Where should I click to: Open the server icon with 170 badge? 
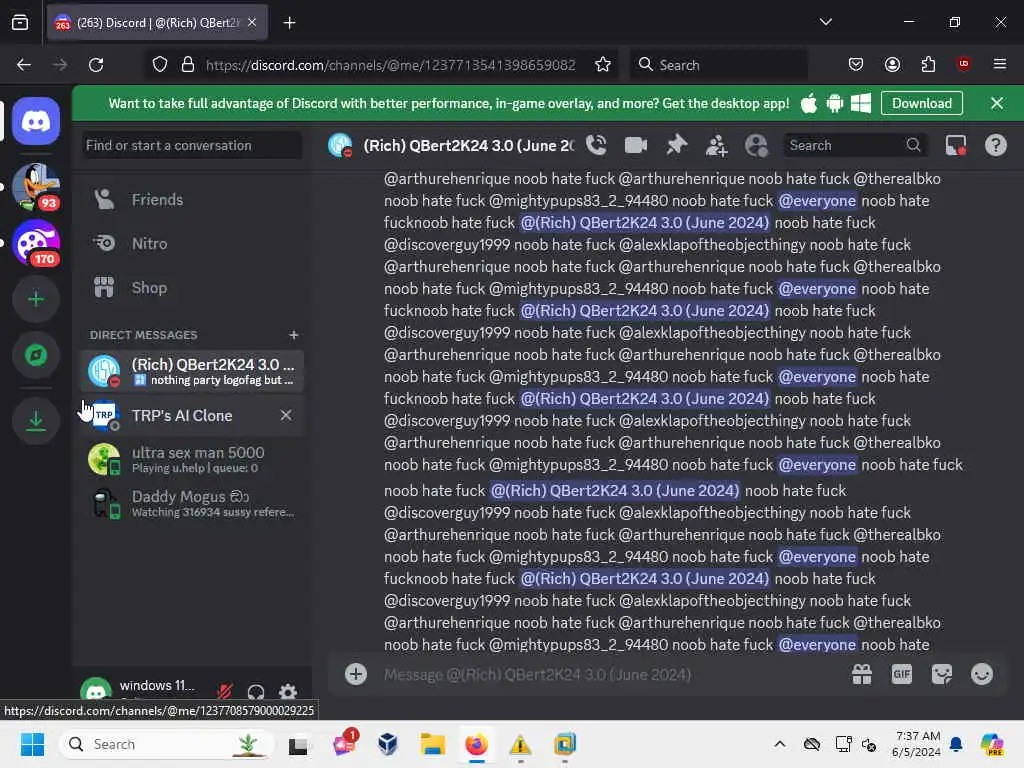36,243
